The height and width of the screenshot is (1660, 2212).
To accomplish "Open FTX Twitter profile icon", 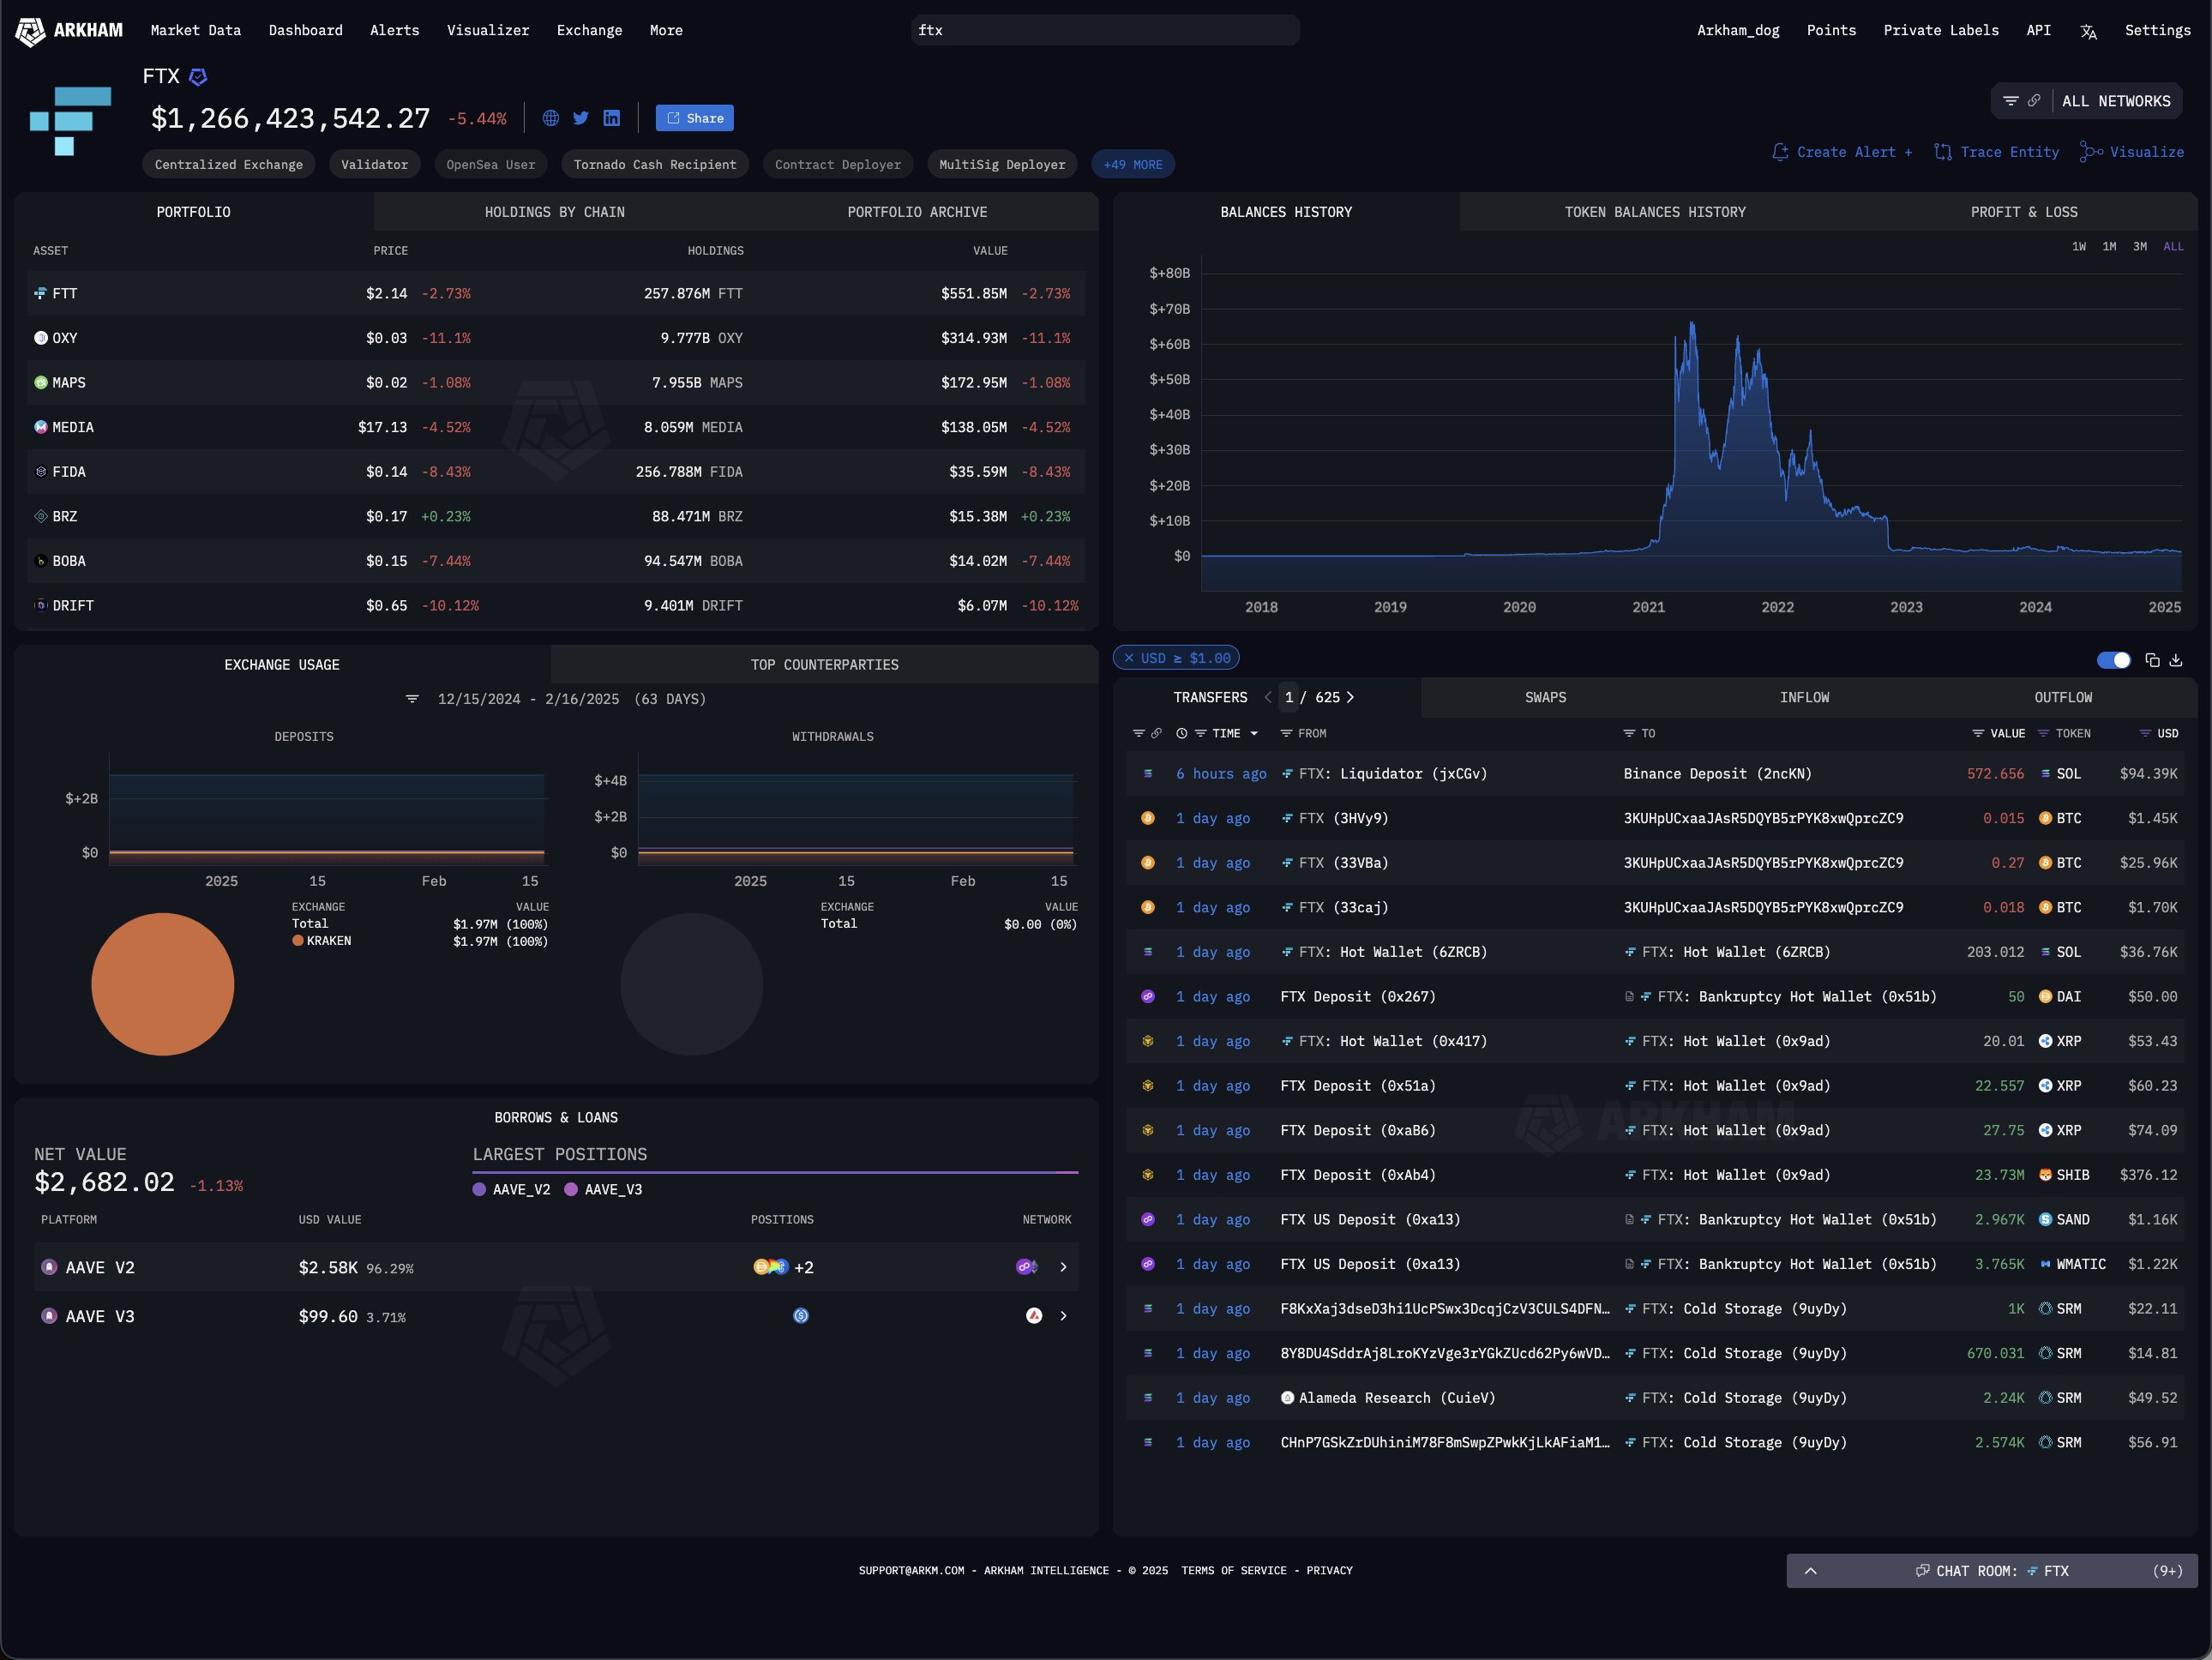I will pyautogui.click(x=581, y=118).
